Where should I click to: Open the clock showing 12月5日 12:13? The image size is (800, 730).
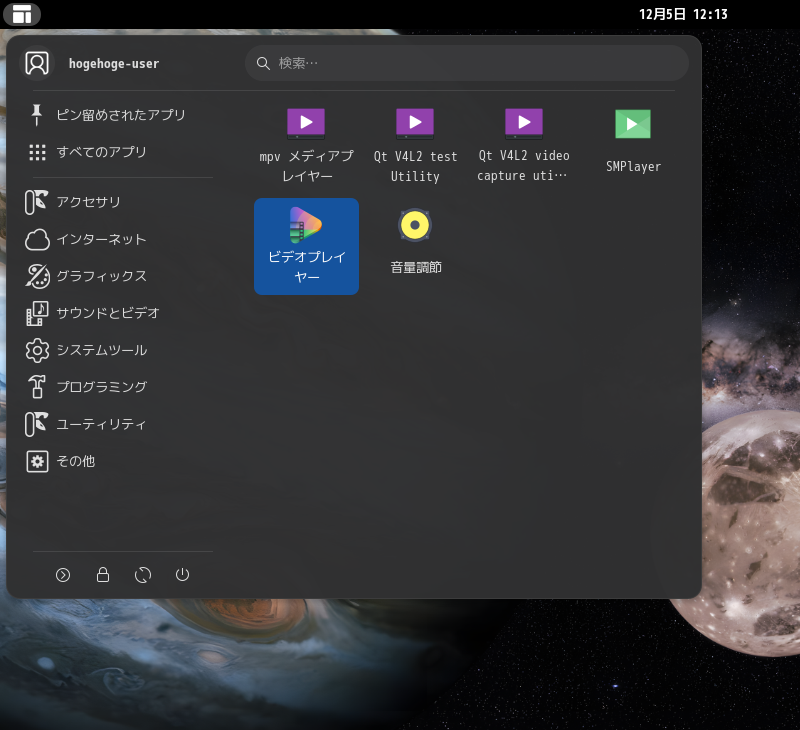coord(683,14)
